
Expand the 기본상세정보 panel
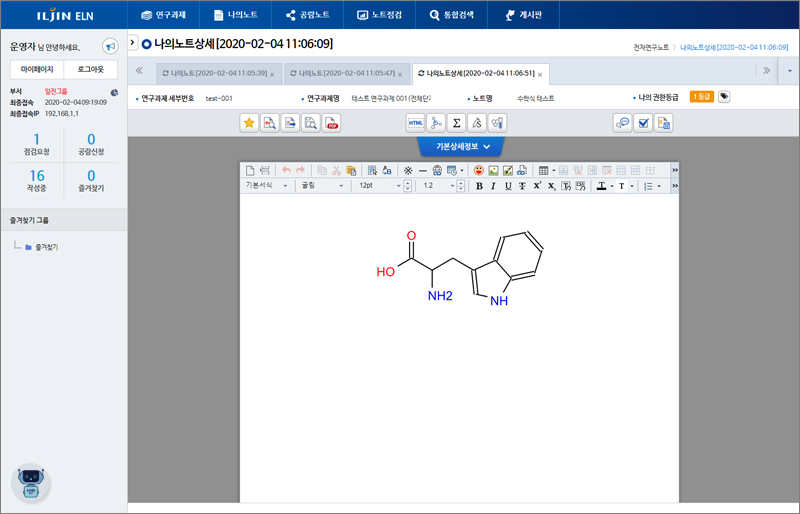pyautogui.click(x=461, y=146)
